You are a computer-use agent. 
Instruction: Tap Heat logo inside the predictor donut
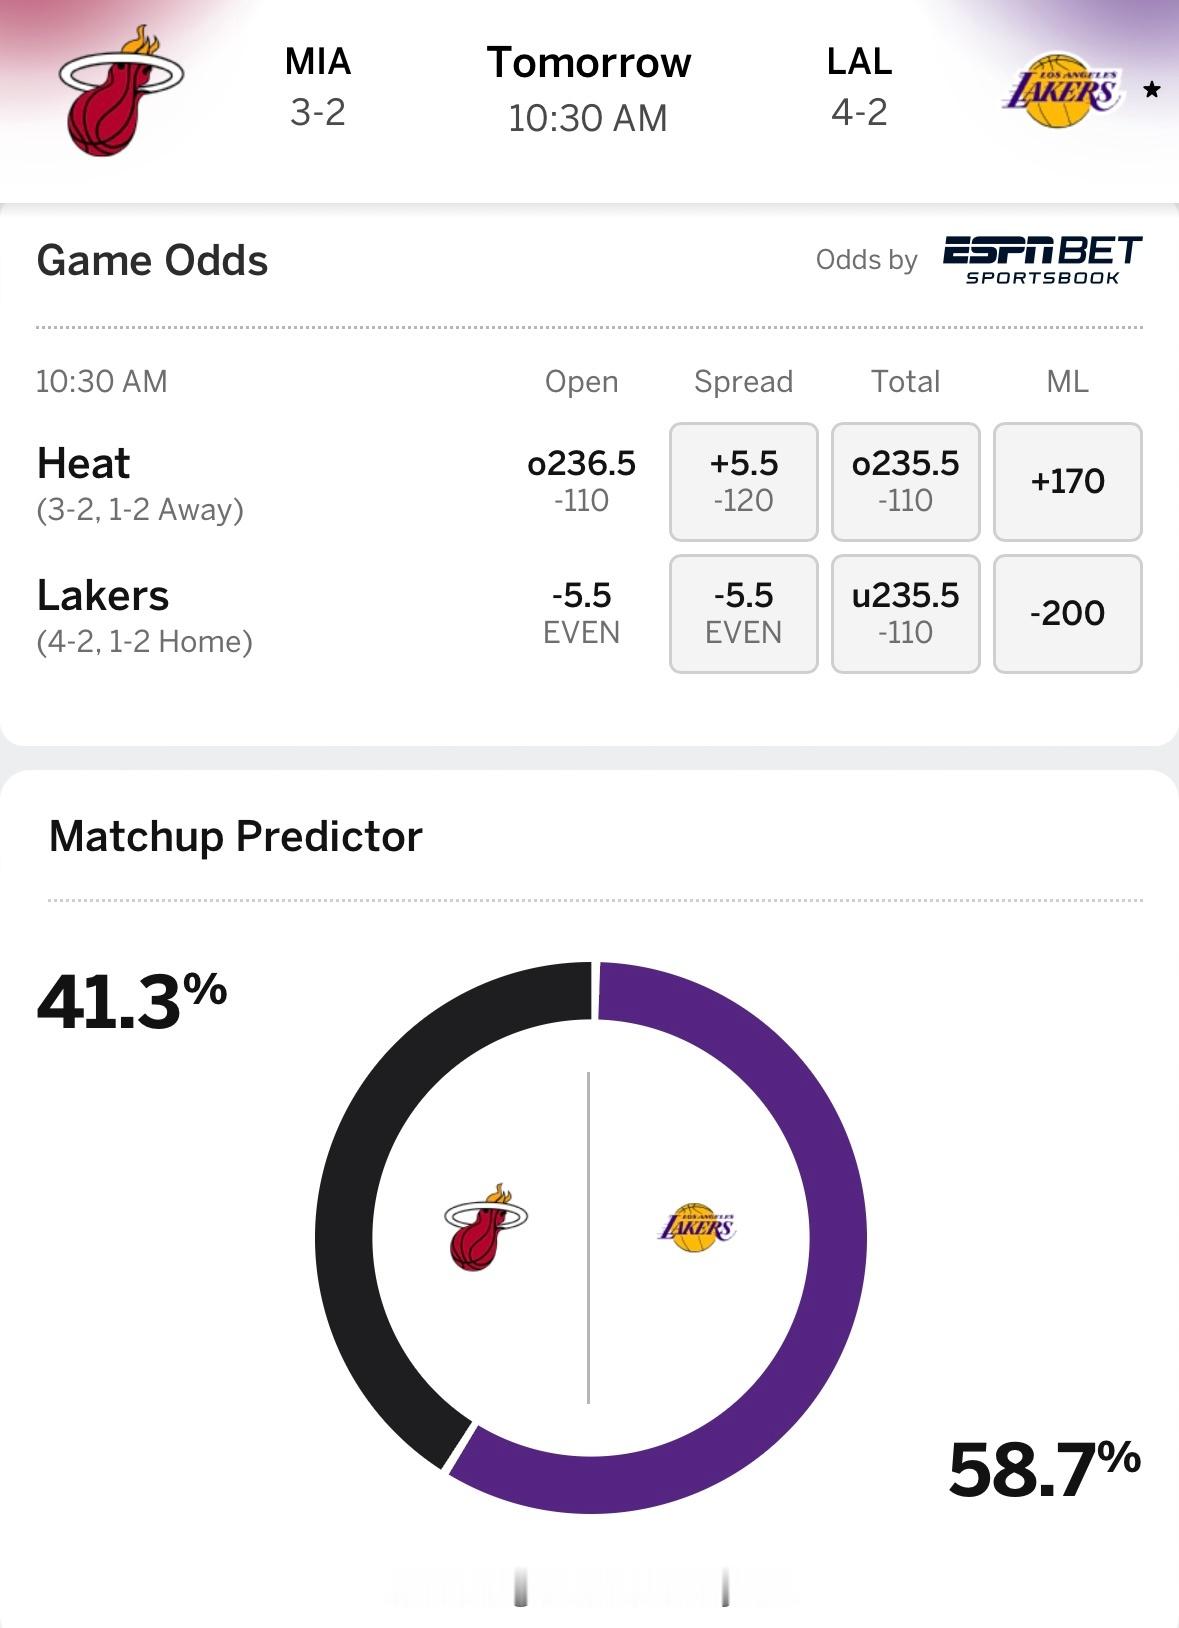(x=486, y=1227)
